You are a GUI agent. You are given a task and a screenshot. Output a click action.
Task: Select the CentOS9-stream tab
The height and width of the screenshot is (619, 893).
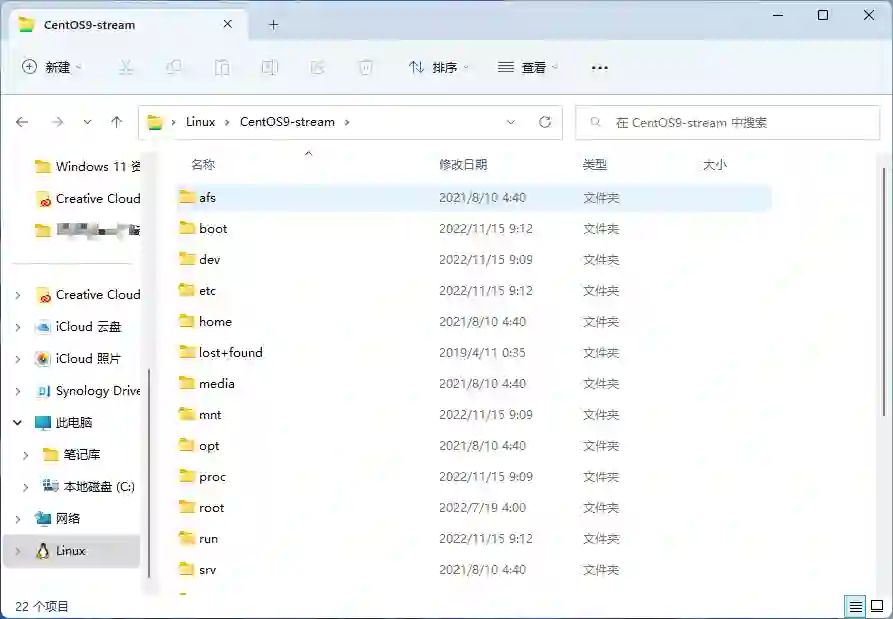tap(128, 24)
